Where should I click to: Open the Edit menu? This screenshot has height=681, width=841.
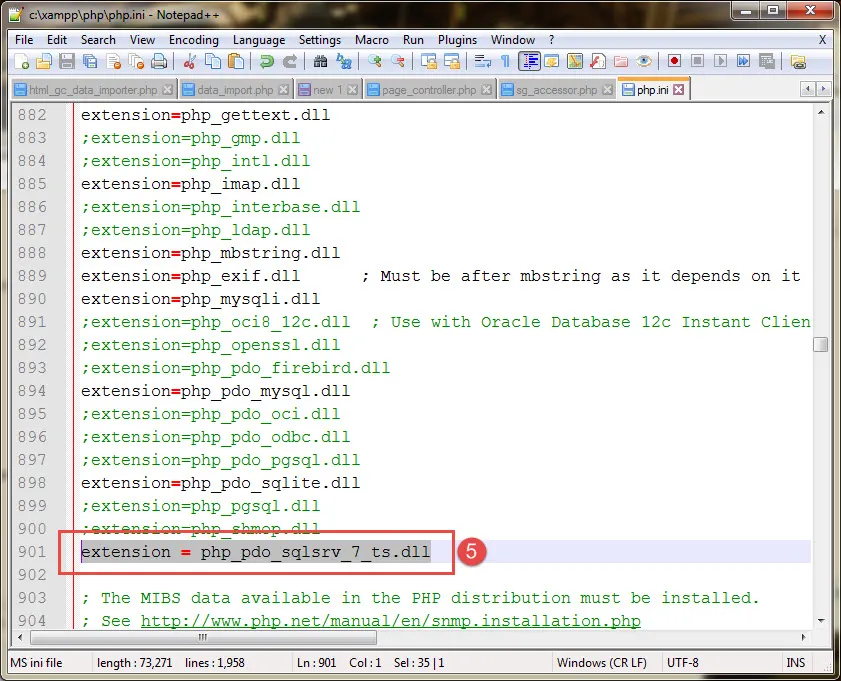pyautogui.click(x=57, y=40)
